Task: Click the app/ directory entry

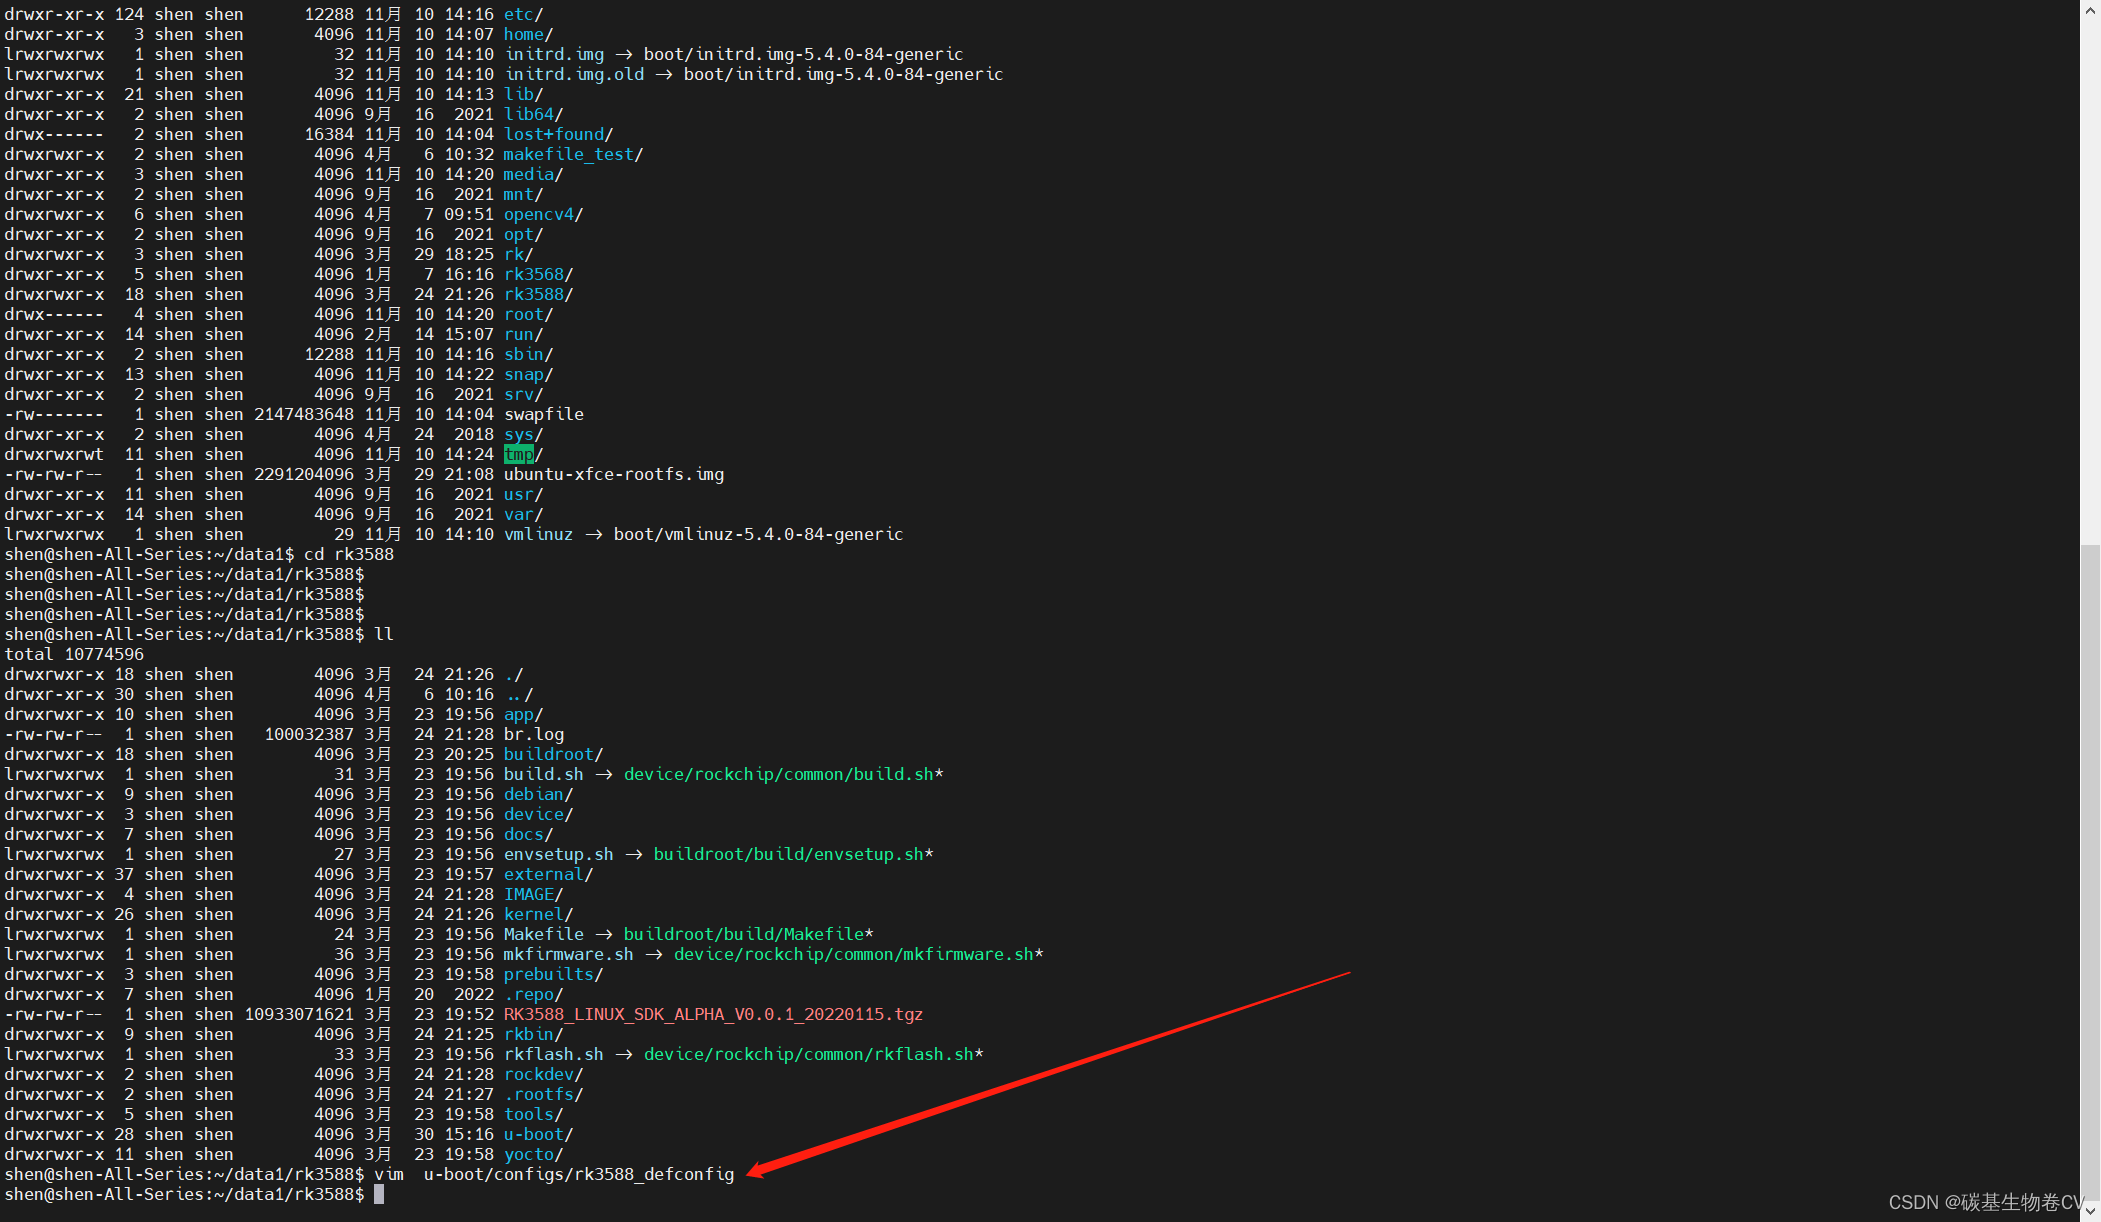Action: 524,714
